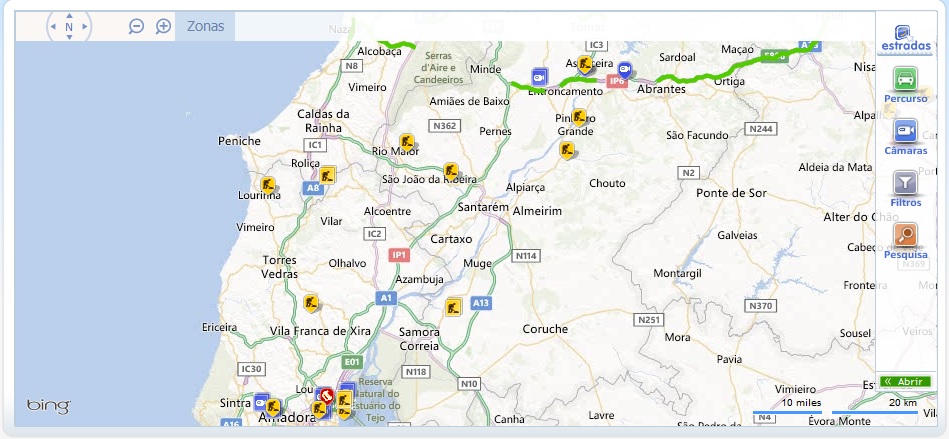Image resolution: width=949 pixels, height=439 pixels.
Task: Pan the map west using compass arrow
Action: pyautogui.click(x=53, y=27)
